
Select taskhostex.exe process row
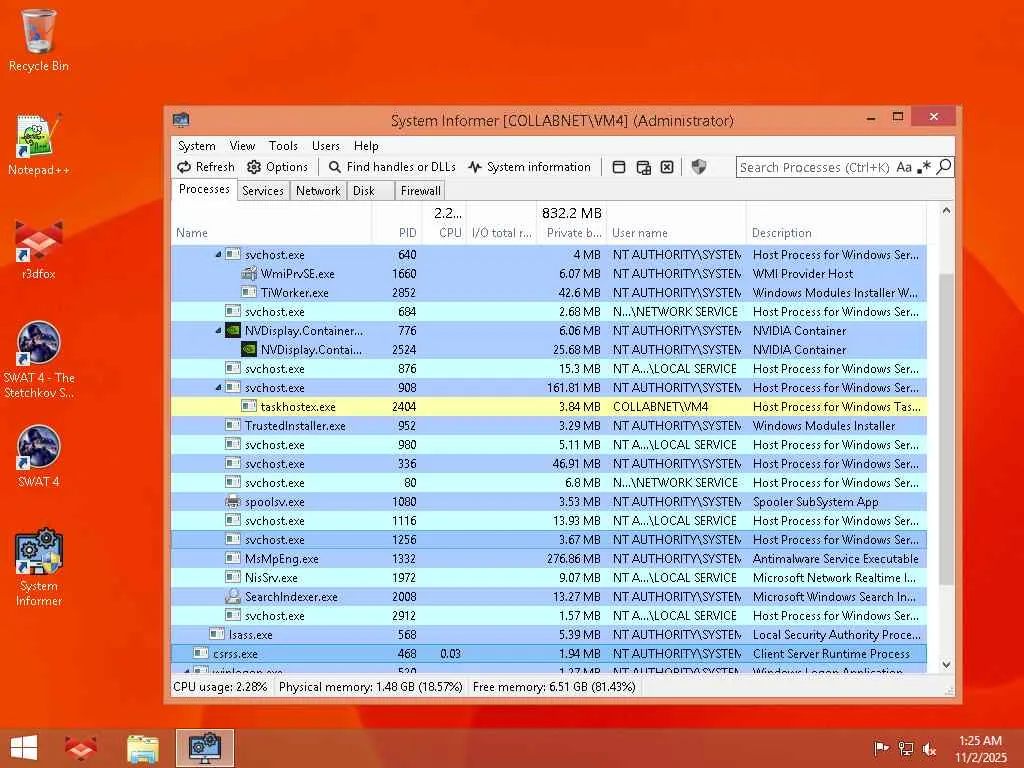coord(549,406)
